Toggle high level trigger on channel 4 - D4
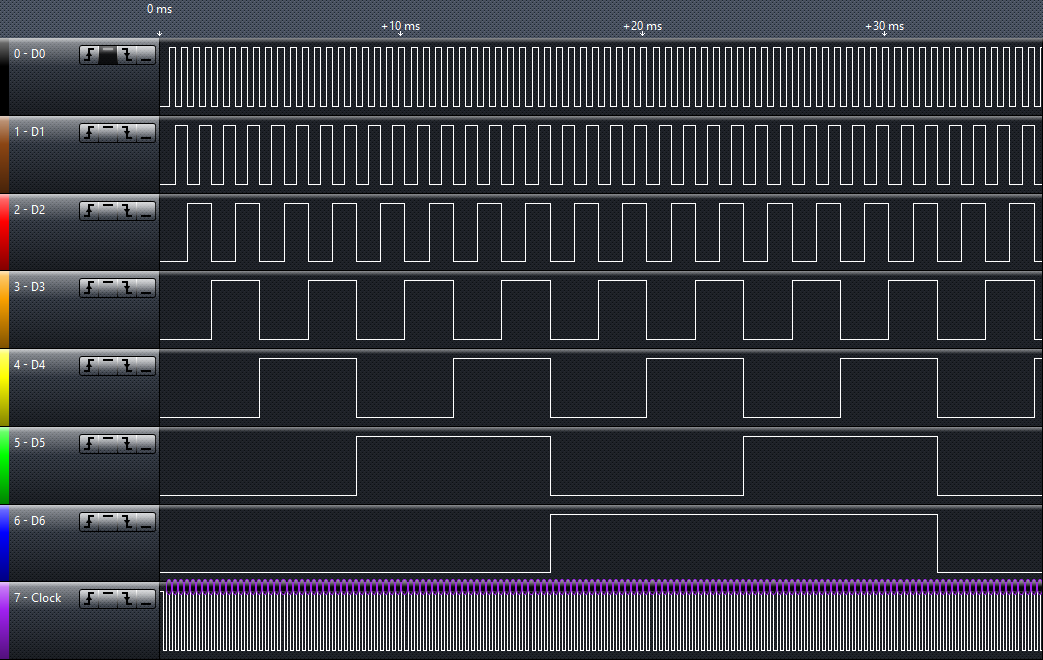Screen dimensions: 1043x660 [108, 366]
